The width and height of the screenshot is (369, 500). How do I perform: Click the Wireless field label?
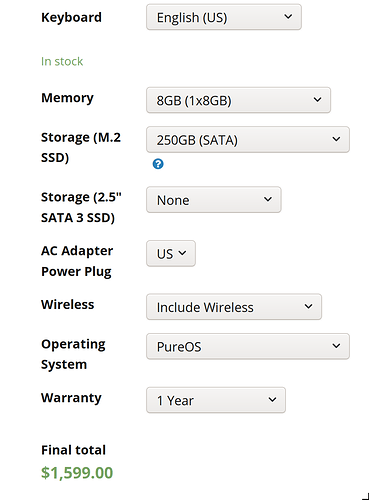click(x=68, y=304)
